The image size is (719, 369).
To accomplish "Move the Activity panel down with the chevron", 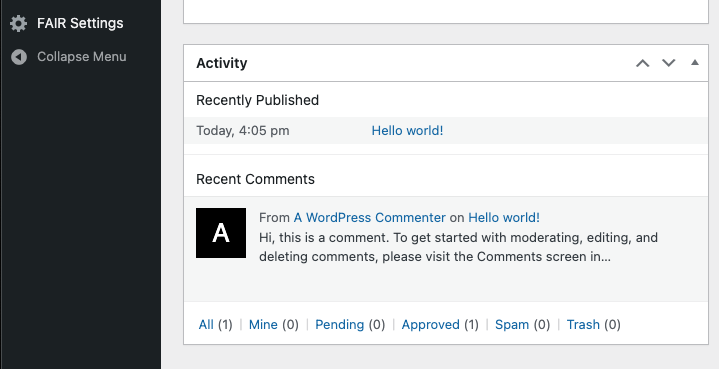I will pyautogui.click(x=669, y=63).
